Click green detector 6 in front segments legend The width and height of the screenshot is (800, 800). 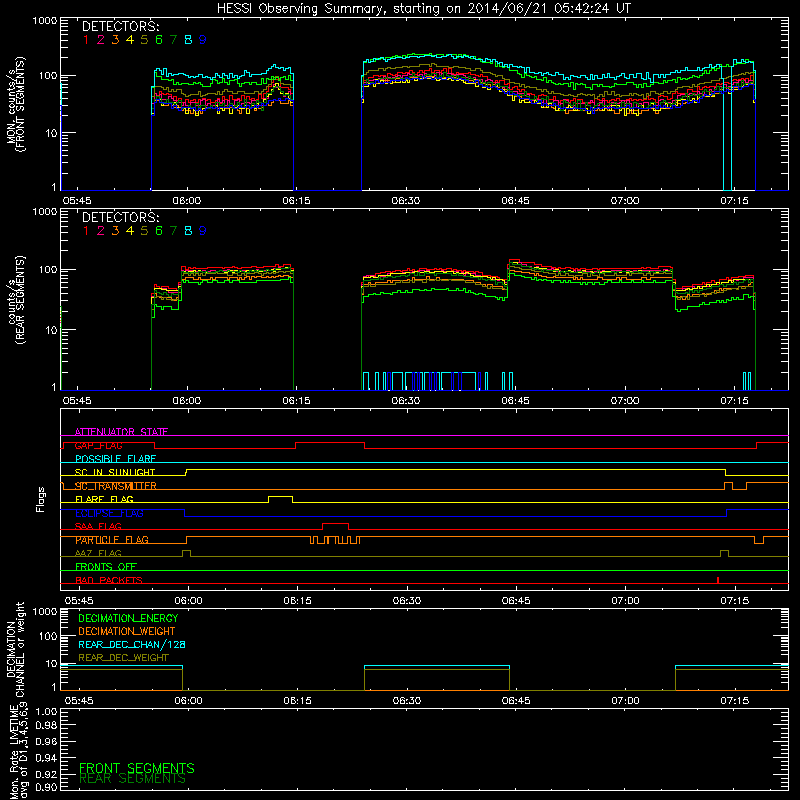[x=159, y=39]
